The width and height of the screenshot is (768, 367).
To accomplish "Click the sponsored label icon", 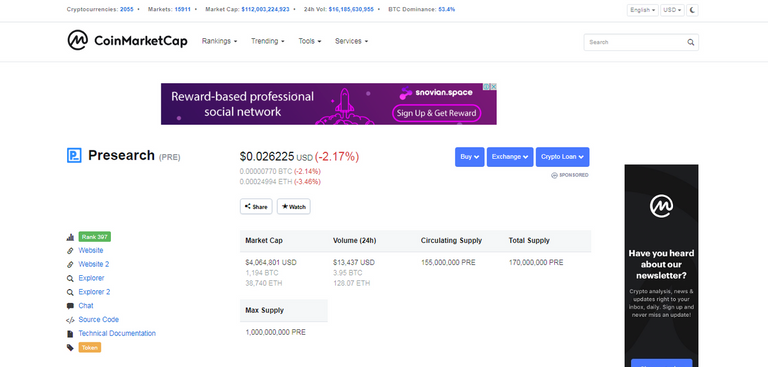I will point(554,175).
